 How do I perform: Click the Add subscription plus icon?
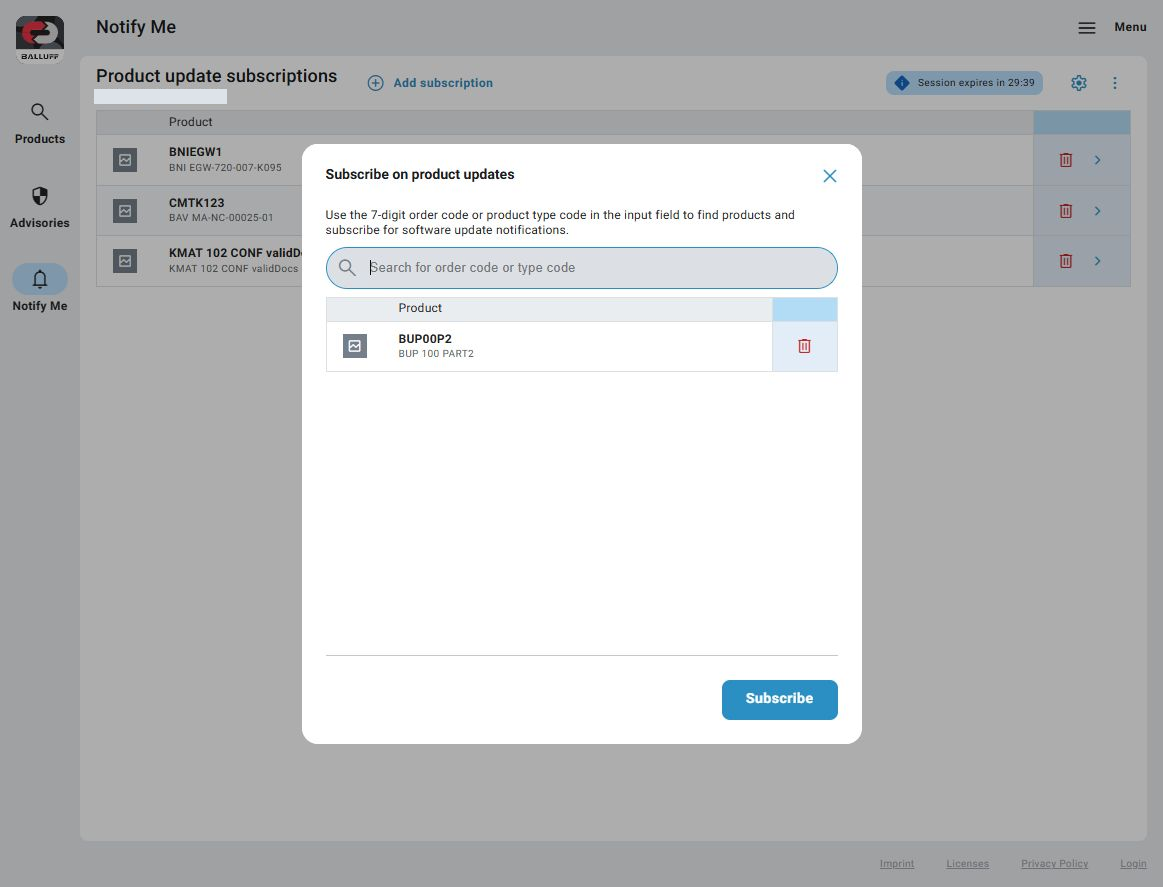(x=375, y=83)
